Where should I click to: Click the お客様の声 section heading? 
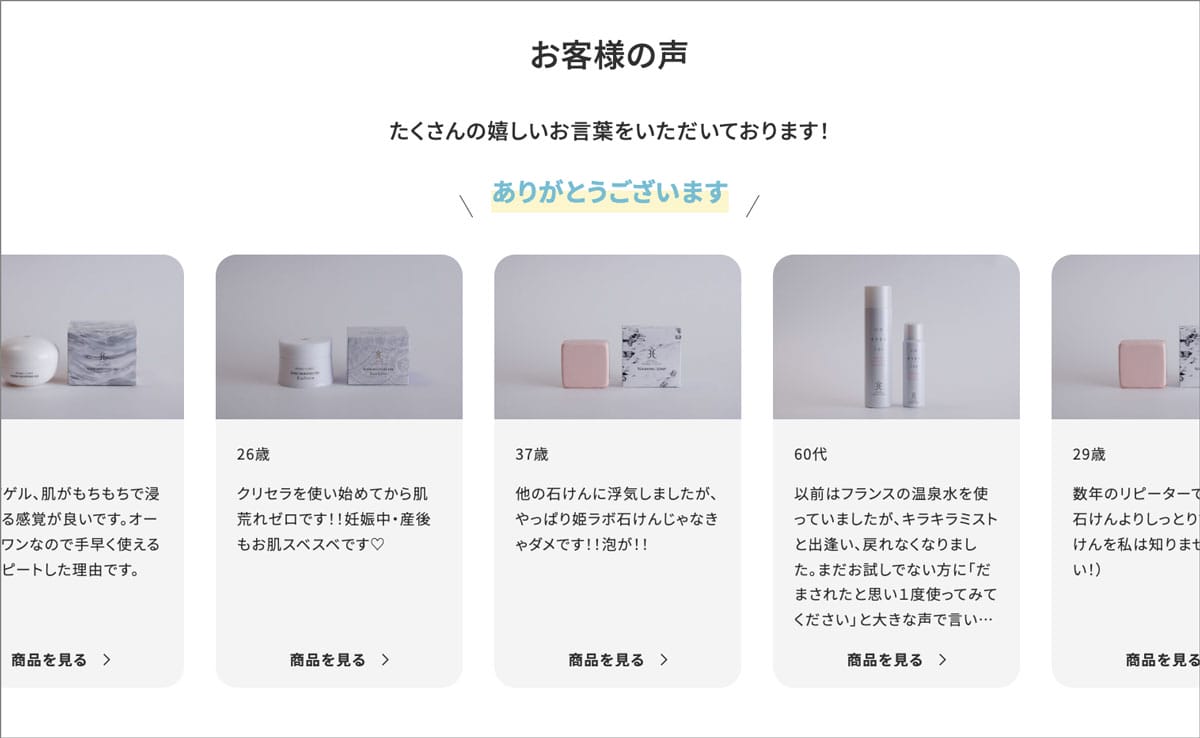(x=609, y=55)
